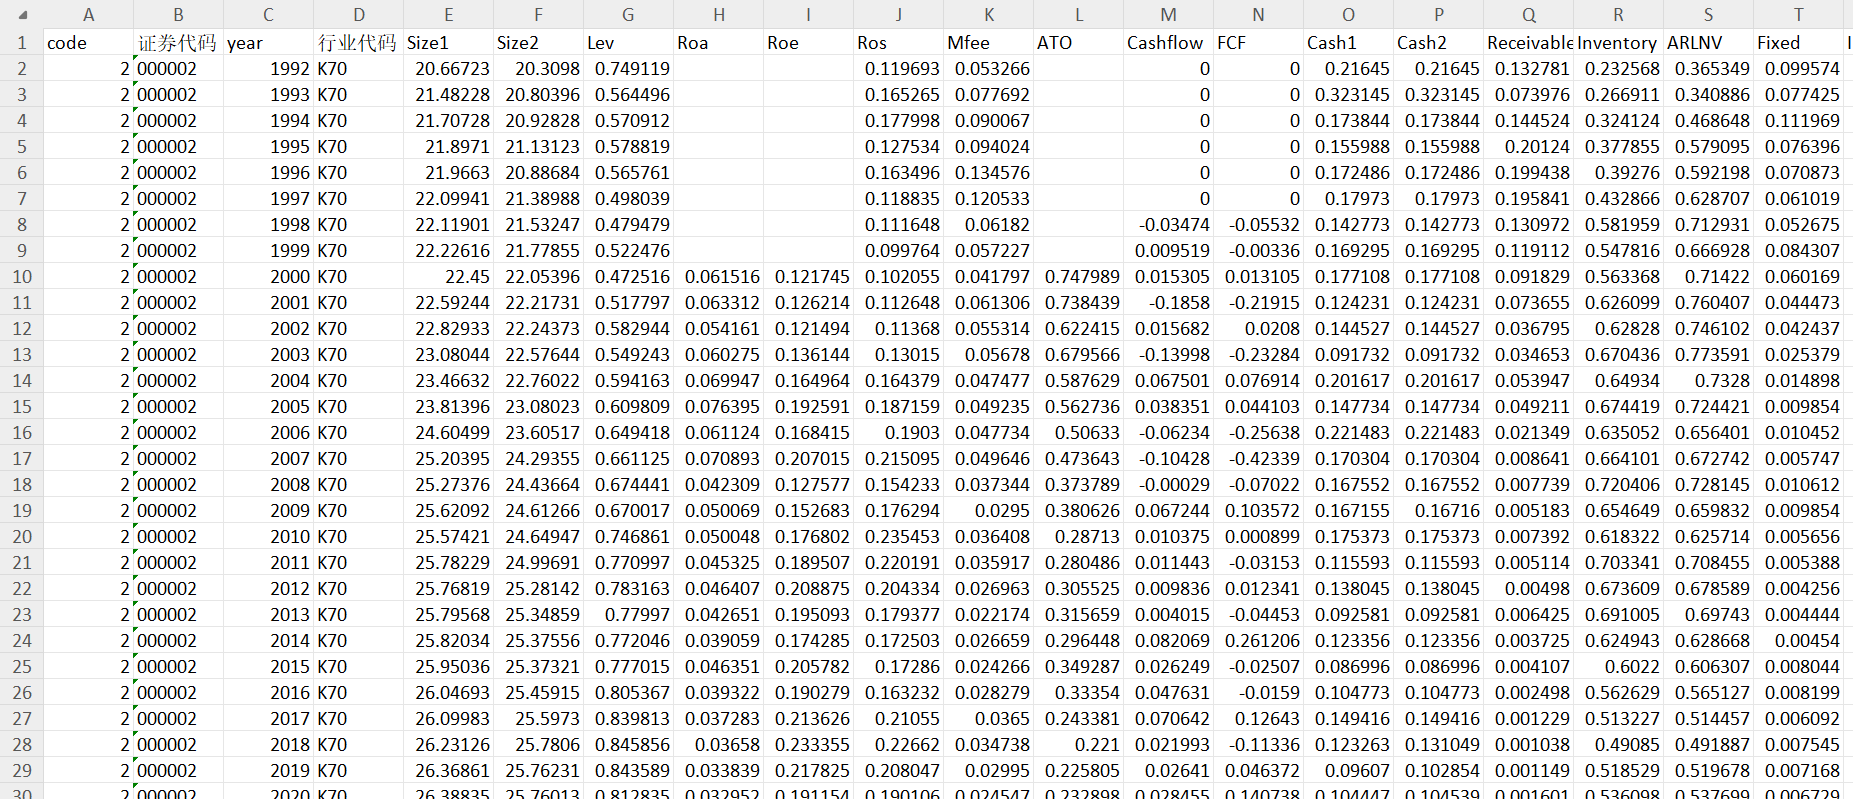Image resolution: width=1853 pixels, height=799 pixels.
Task: Click the "证券代码" header cell
Action: pos(179,43)
